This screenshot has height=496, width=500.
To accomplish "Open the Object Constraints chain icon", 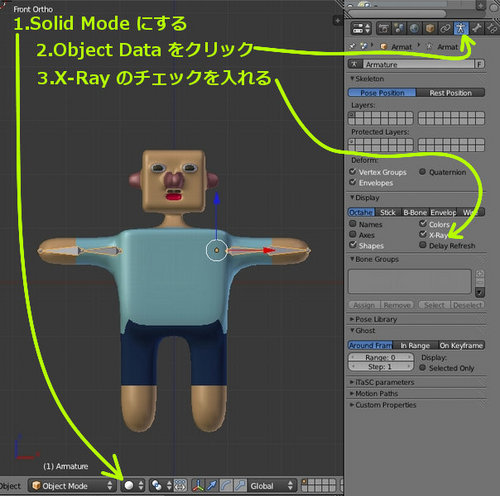I will [x=445, y=28].
